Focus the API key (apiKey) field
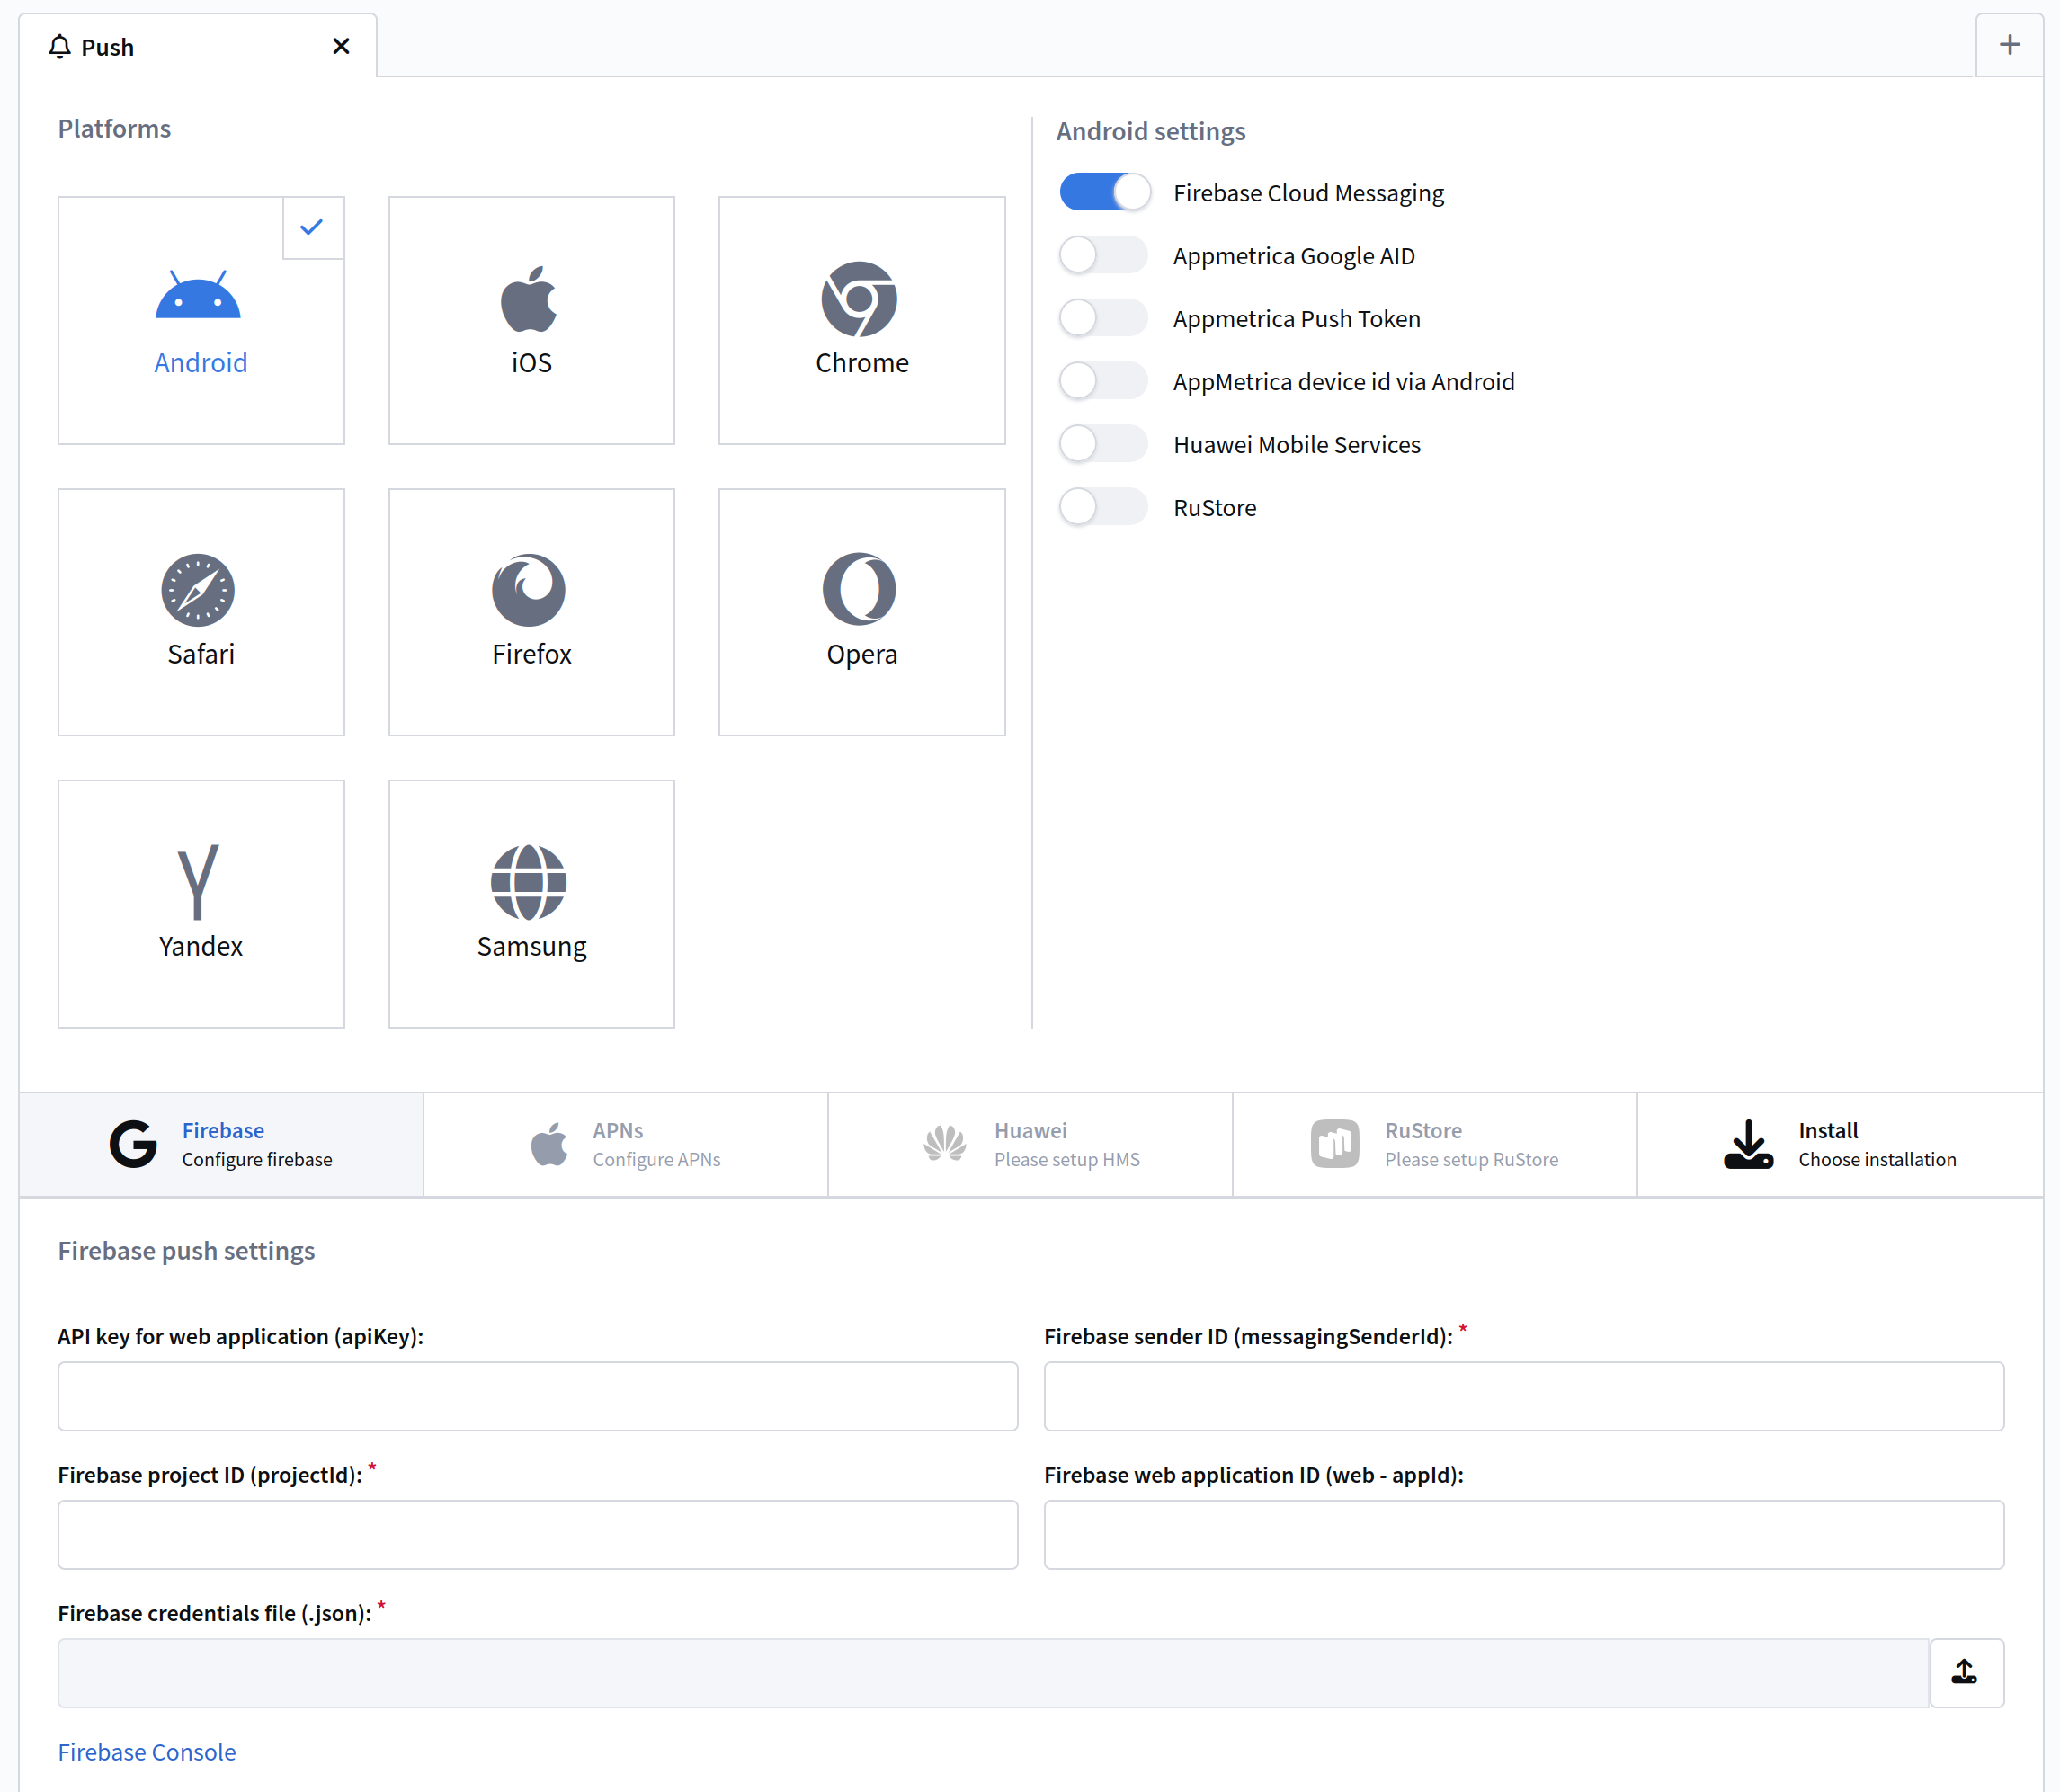This screenshot has height=1792, width=2060. [538, 1396]
